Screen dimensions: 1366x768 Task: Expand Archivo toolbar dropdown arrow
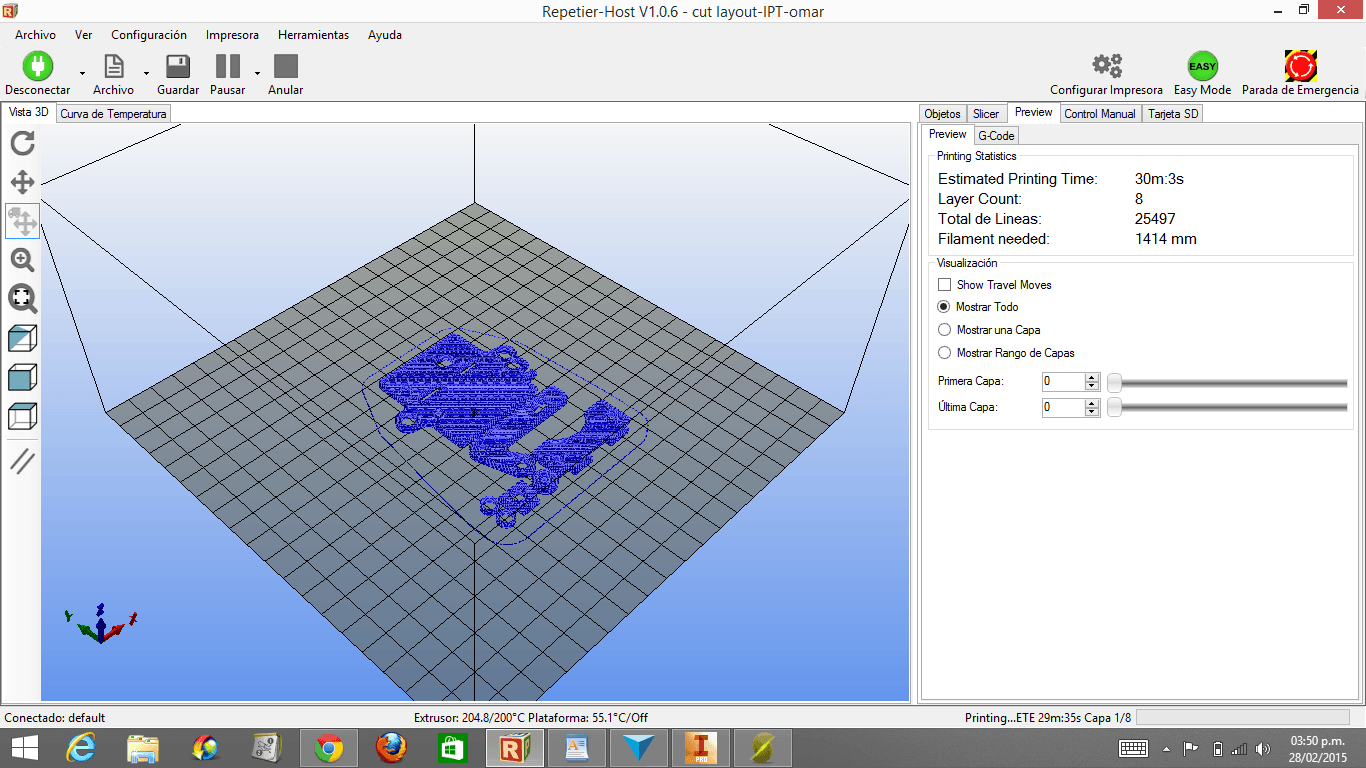(x=146, y=73)
